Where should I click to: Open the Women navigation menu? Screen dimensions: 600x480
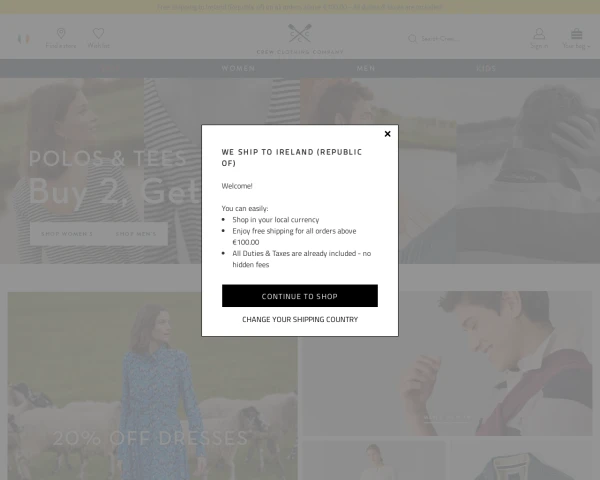[238, 69]
